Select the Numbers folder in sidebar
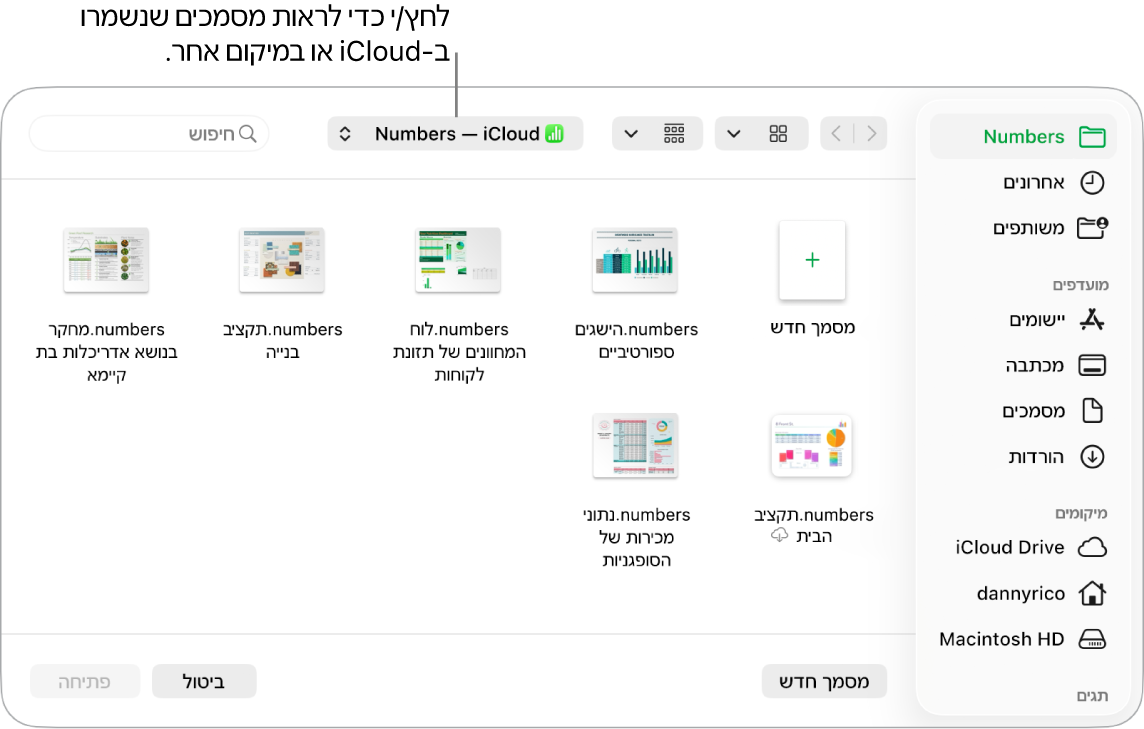 pos(1023,136)
